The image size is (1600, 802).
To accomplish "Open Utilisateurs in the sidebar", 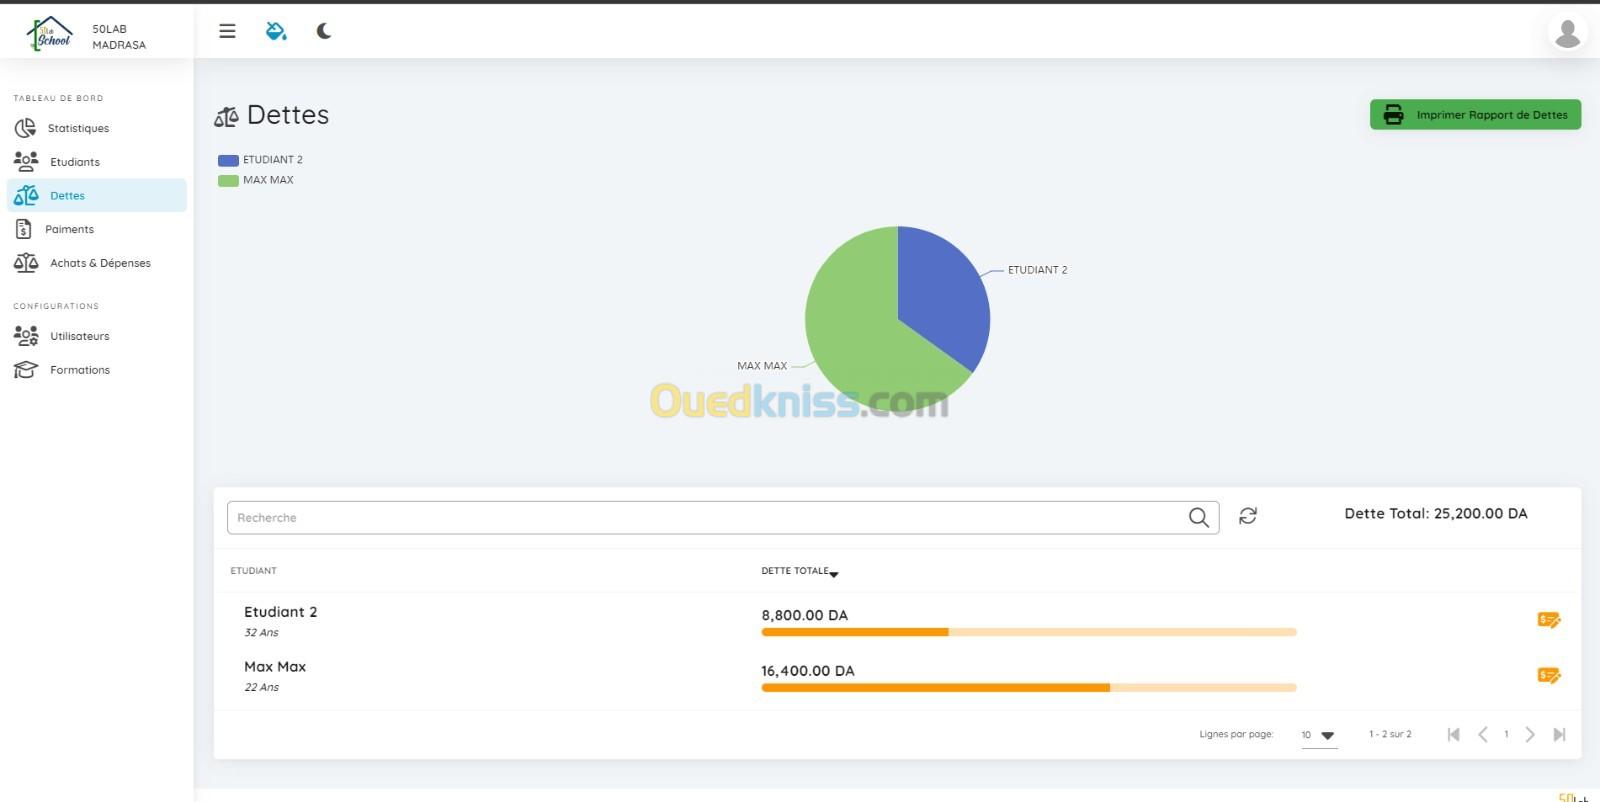I will tap(97, 336).
